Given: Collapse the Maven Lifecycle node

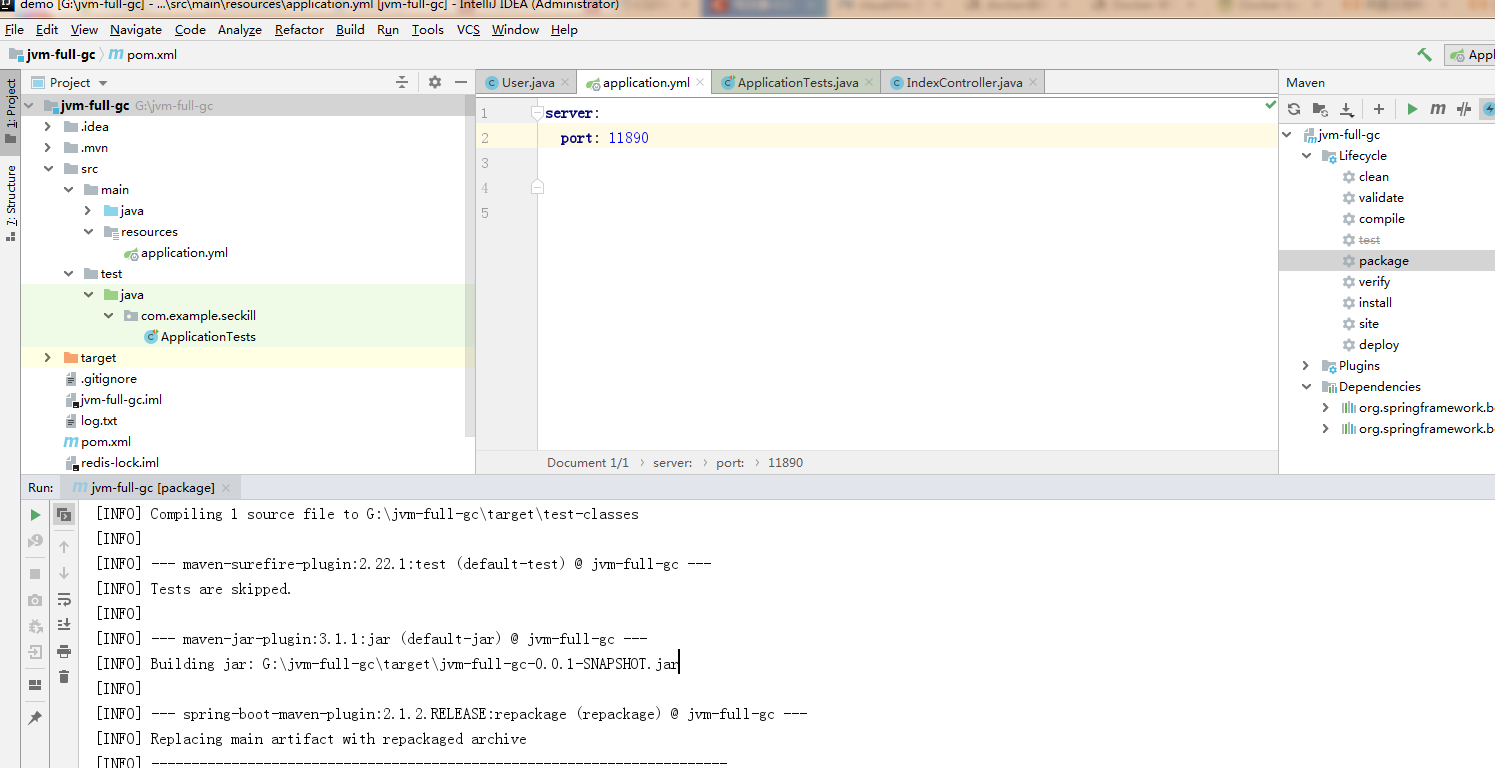Looking at the screenshot, I should [1307, 156].
